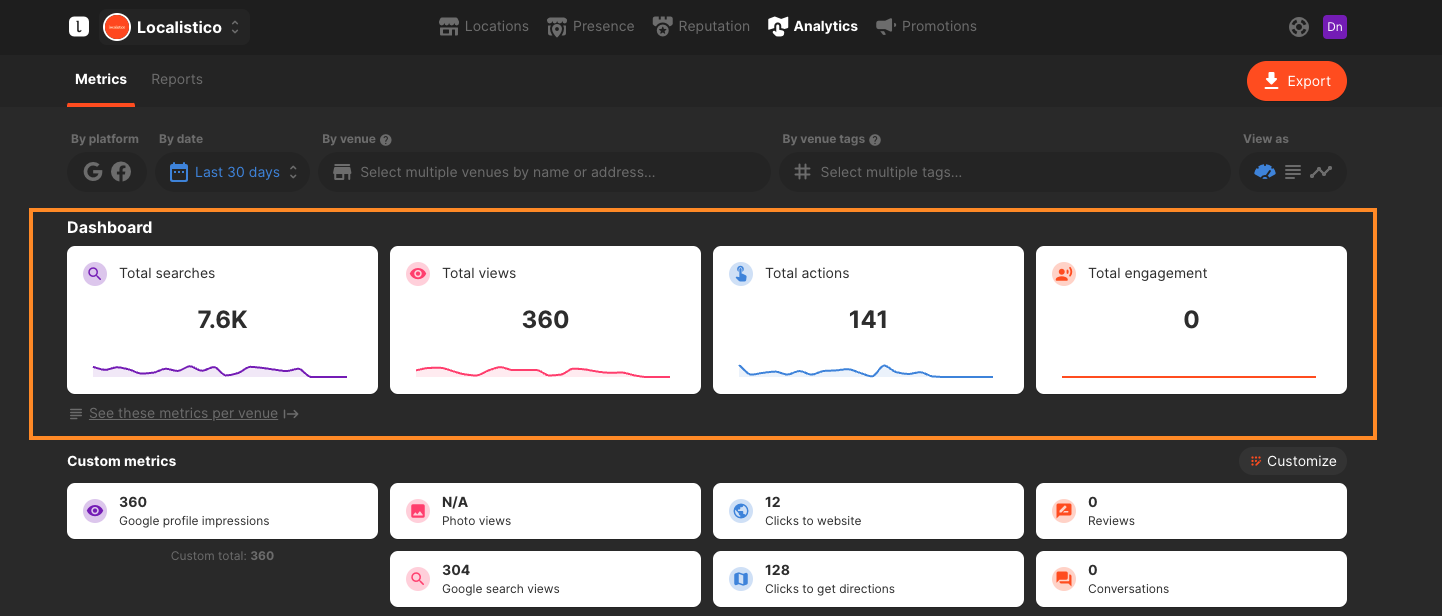Click the 7.6K total searches value
Image resolution: width=1442 pixels, height=616 pixels.
click(222, 320)
